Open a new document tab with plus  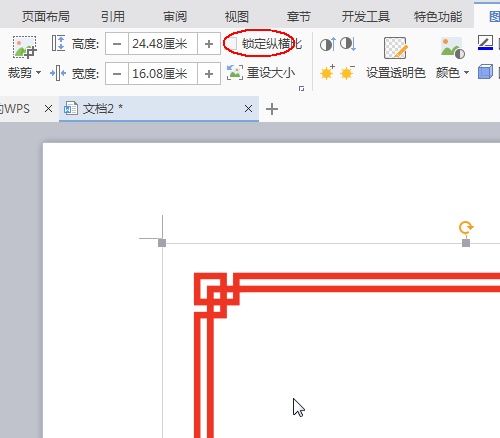tap(272, 109)
